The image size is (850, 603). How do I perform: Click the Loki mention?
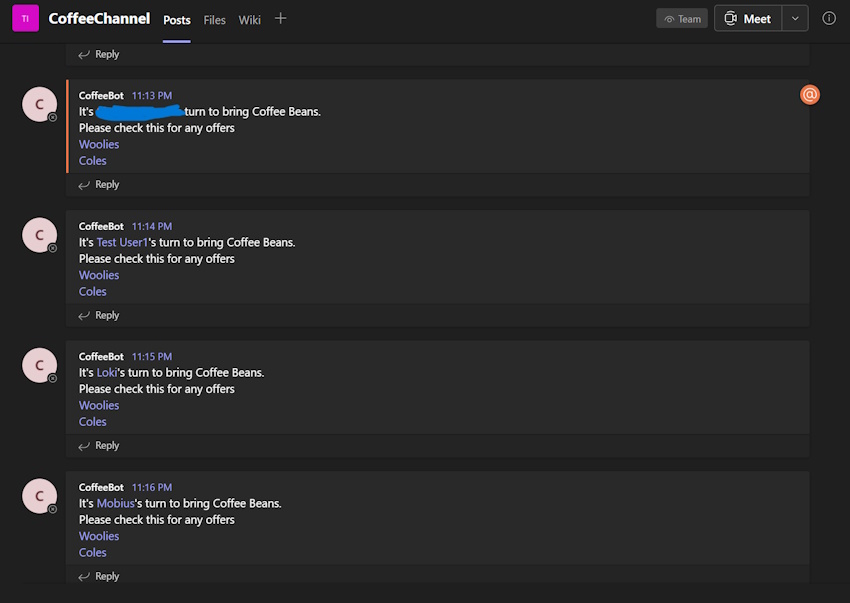[x=107, y=373]
